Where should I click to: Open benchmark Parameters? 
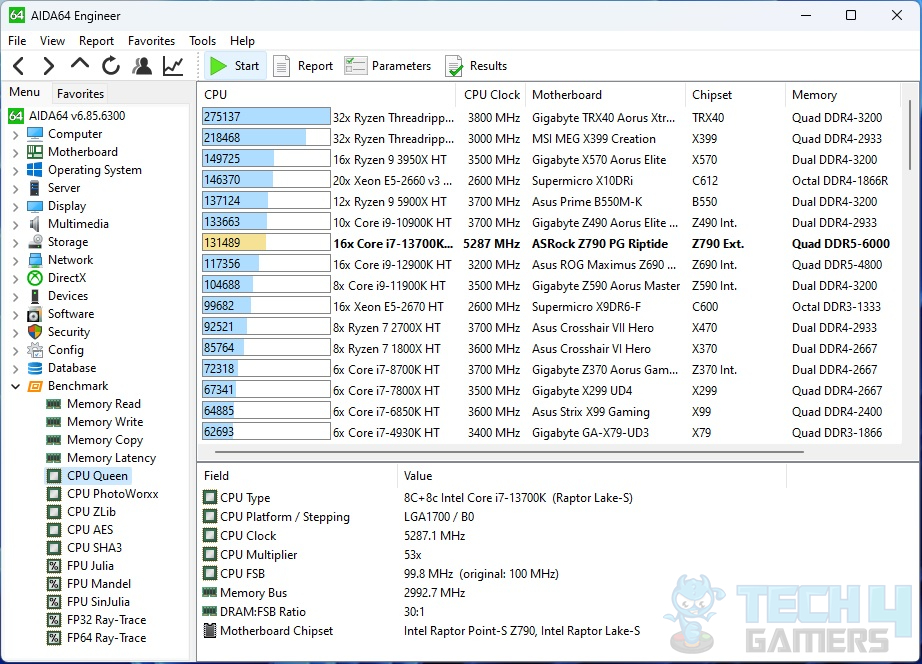[x=387, y=66]
